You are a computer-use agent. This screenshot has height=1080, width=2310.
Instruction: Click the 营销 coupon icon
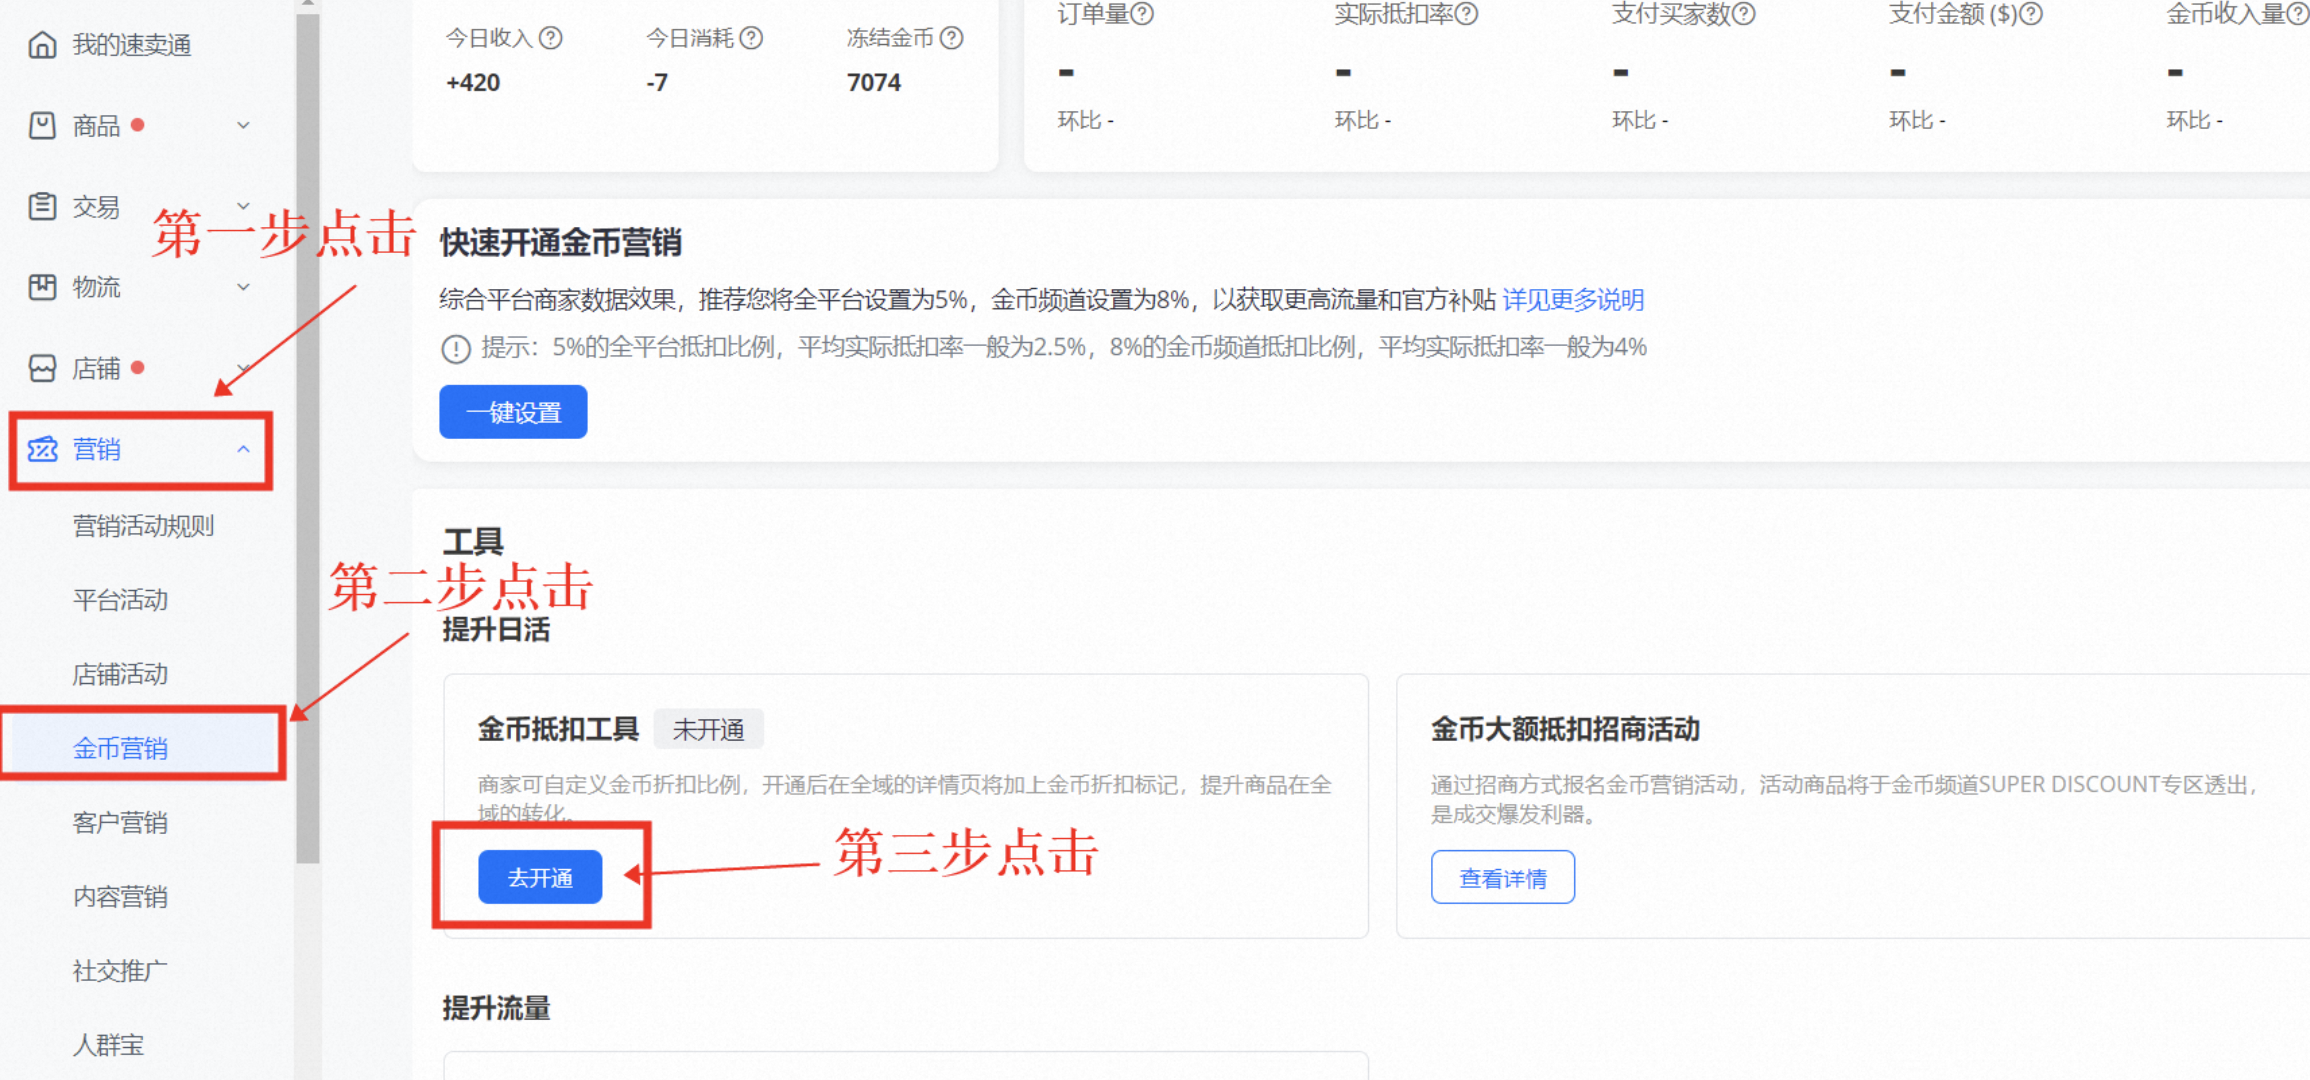(x=42, y=450)
